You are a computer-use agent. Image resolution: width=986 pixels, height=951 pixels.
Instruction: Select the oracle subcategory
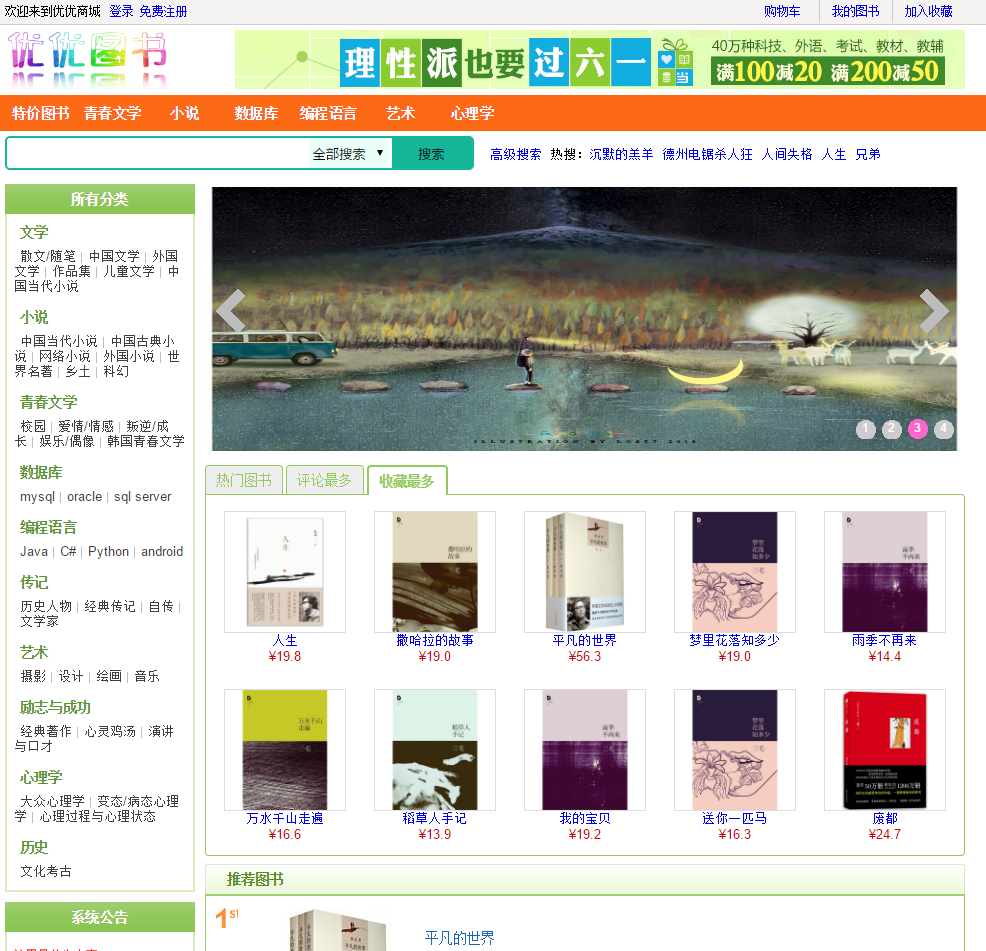pos(84,497)
